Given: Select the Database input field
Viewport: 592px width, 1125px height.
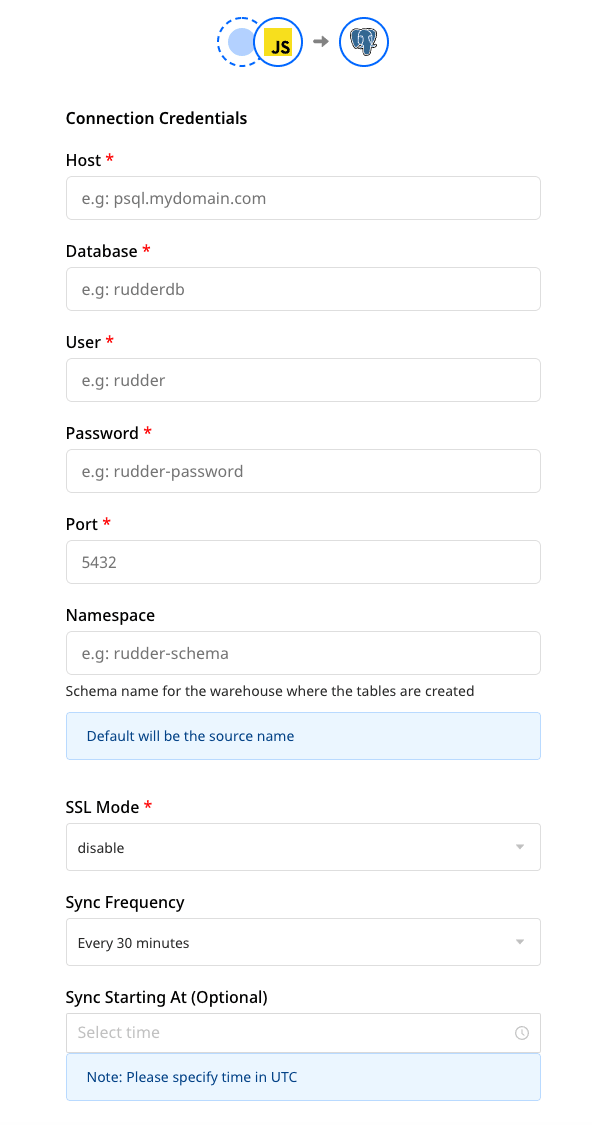Looking at the screenshot, I should 303,289.
